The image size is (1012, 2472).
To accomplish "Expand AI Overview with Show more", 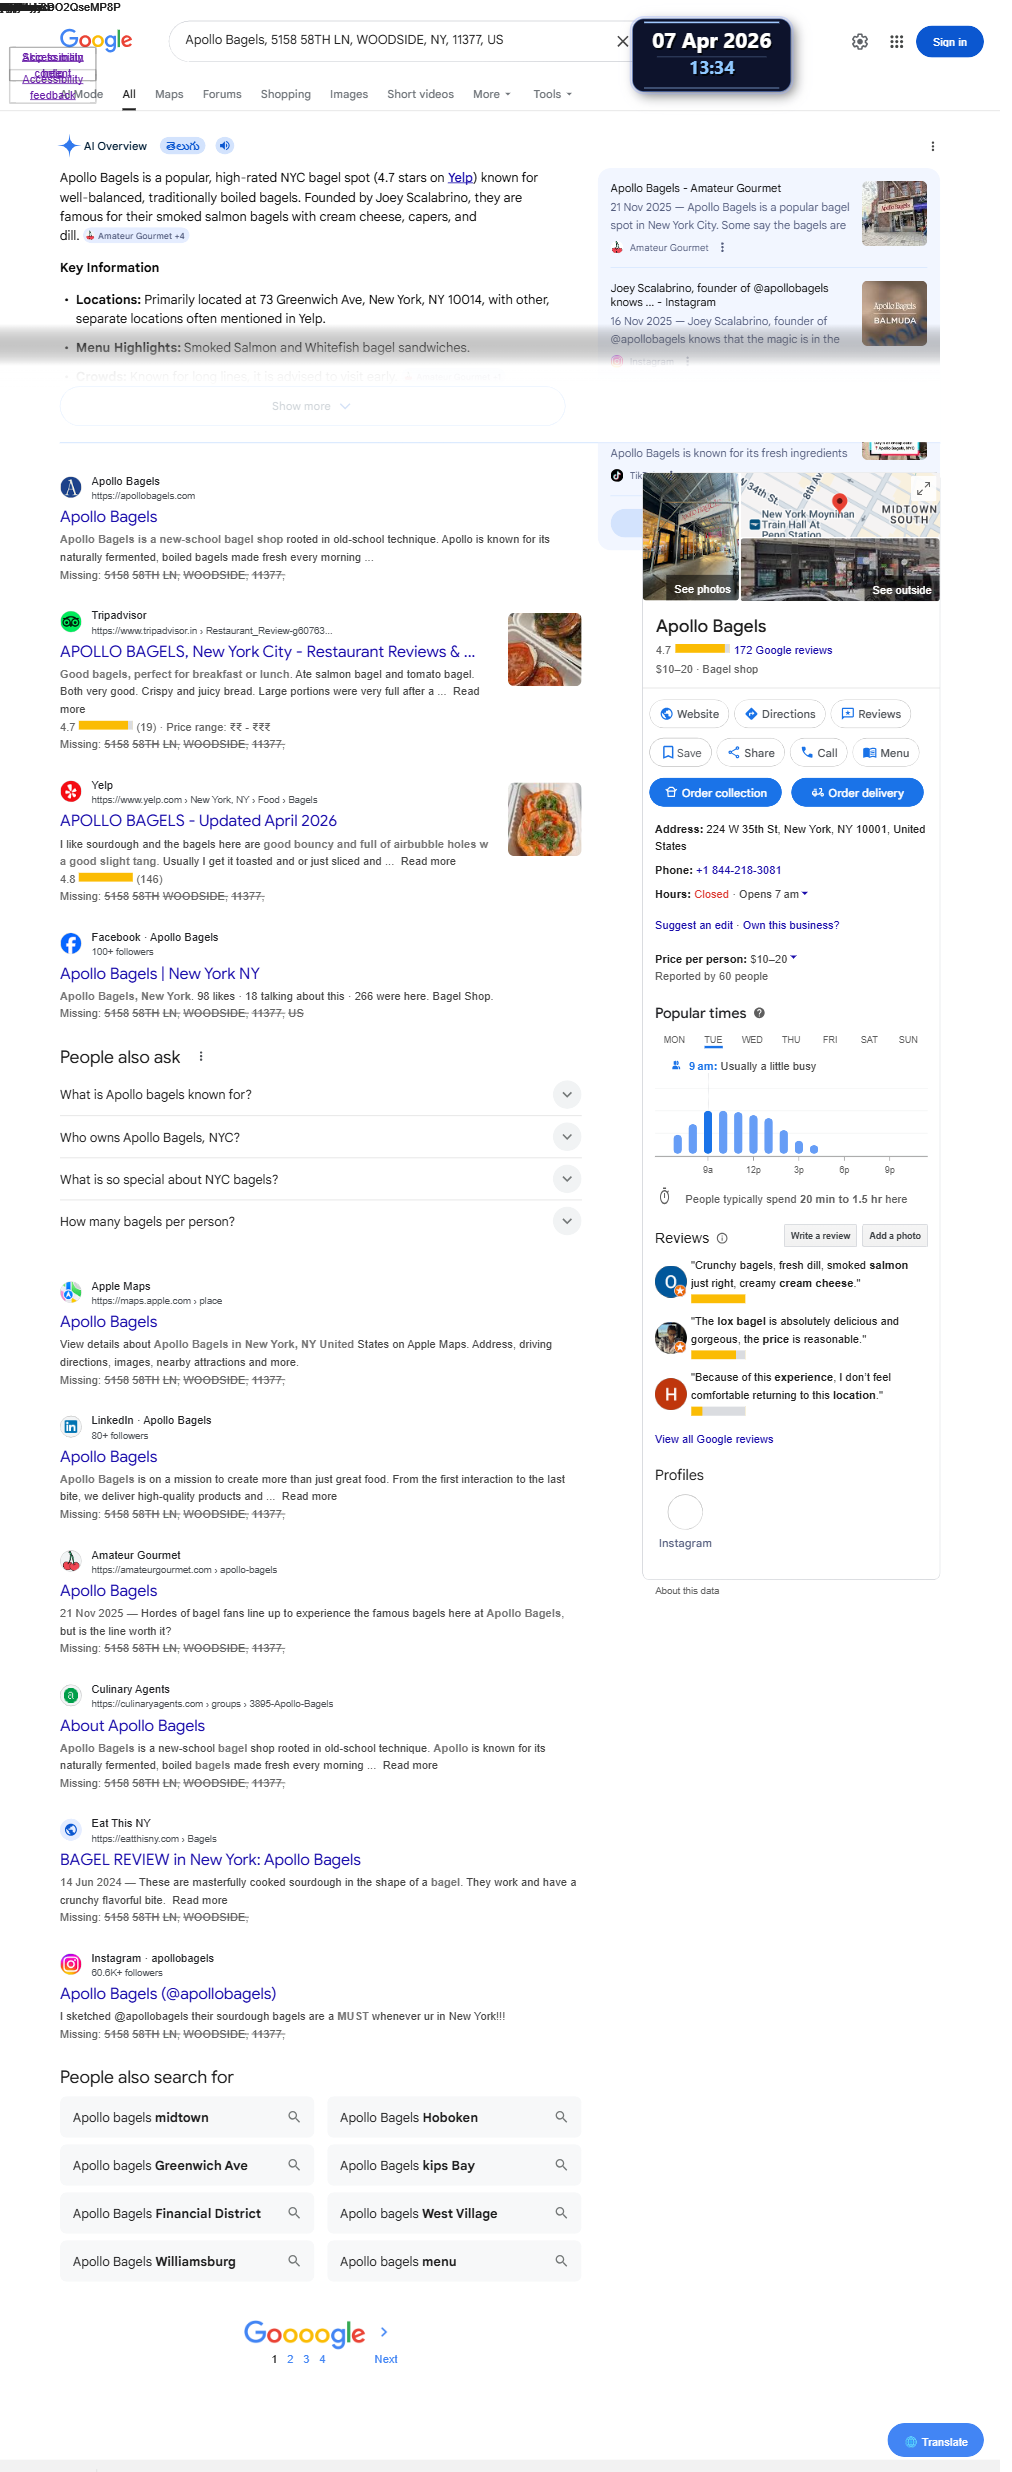I will pos(312,406).
